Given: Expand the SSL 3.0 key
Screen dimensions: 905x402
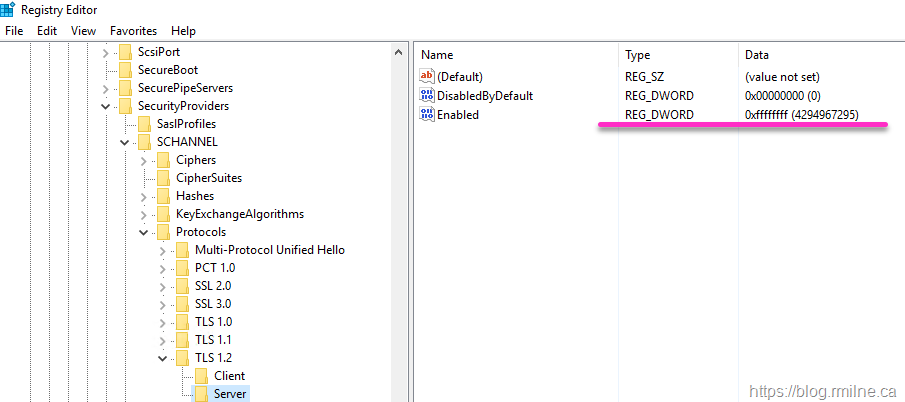Looking at the screenshot, I should [x=162, y=304].
